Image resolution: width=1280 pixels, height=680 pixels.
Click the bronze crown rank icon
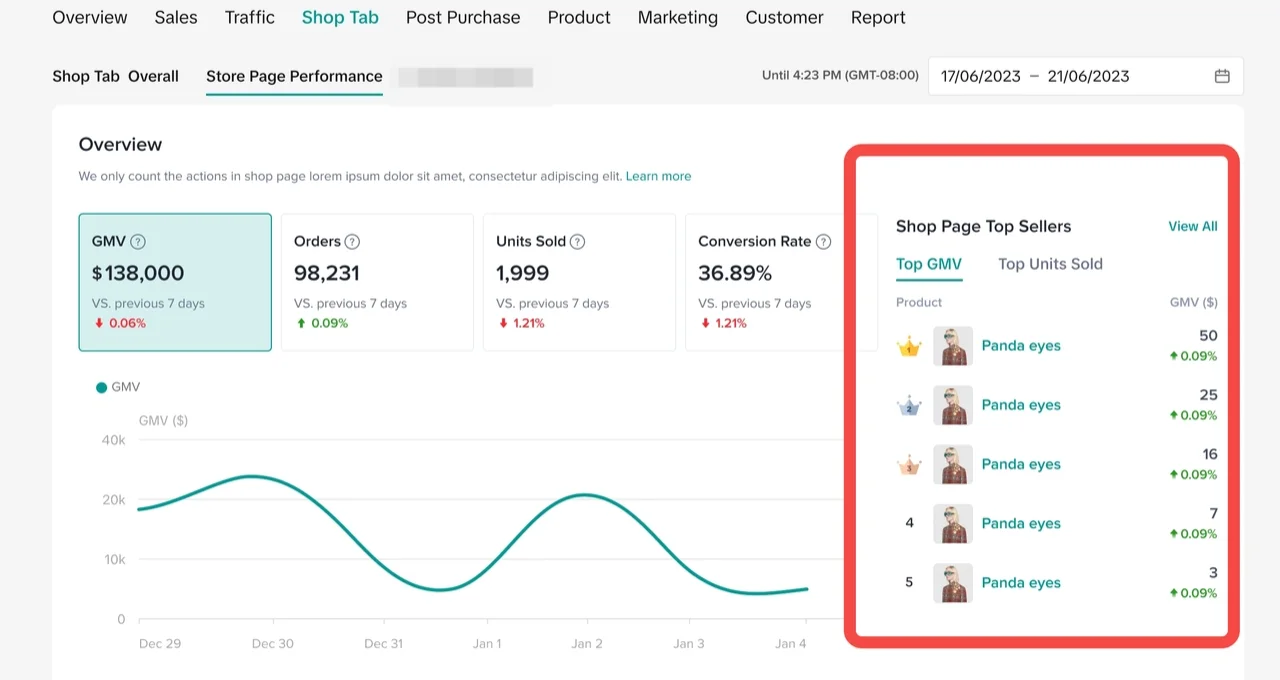tap(909, 465)
